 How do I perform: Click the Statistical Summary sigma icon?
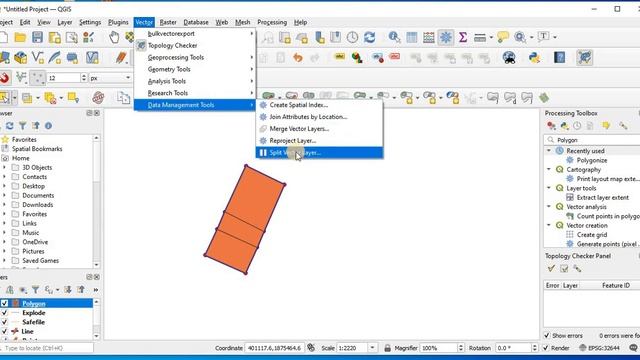[x=463, y=38]
